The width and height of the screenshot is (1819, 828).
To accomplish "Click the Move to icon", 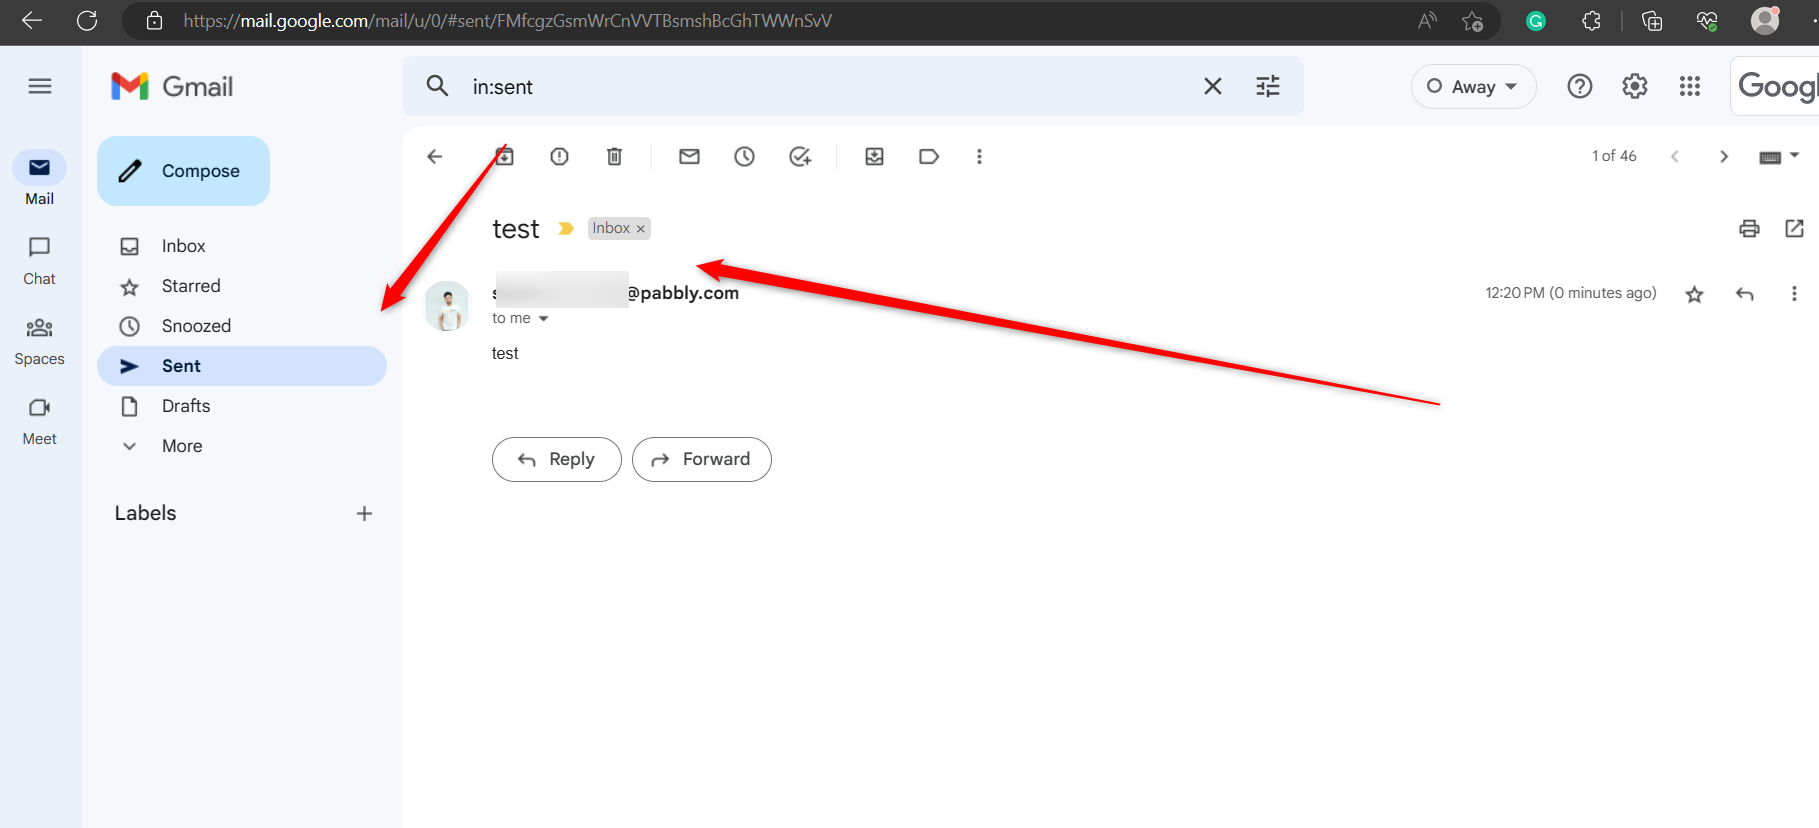I will (874, 156).
